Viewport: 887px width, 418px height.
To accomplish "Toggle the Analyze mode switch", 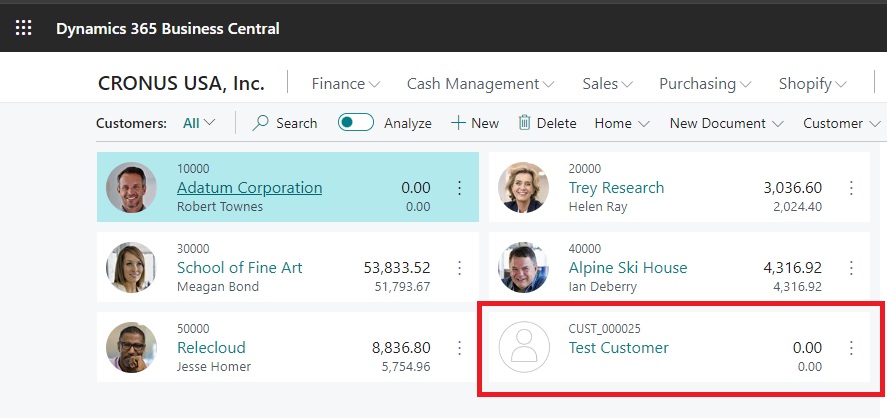I will 356,122.
